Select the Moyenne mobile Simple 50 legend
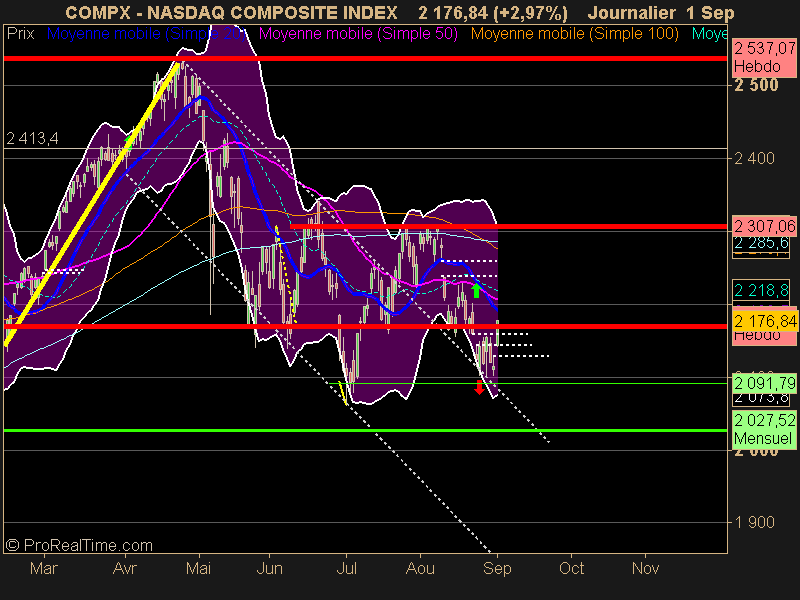Viewport: 800px width, 600px height. click(358, 34)
